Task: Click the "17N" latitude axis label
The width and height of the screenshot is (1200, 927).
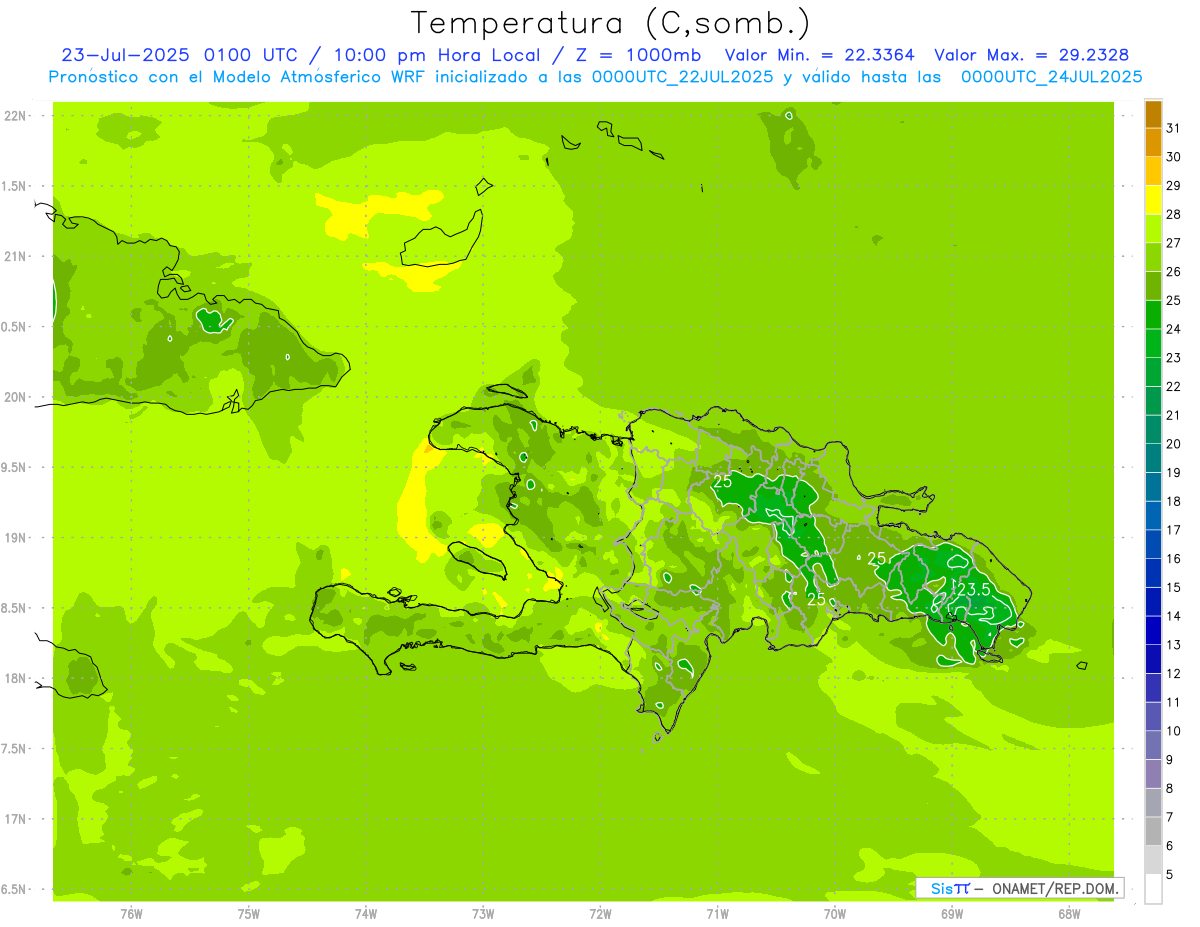Action: 16,819
